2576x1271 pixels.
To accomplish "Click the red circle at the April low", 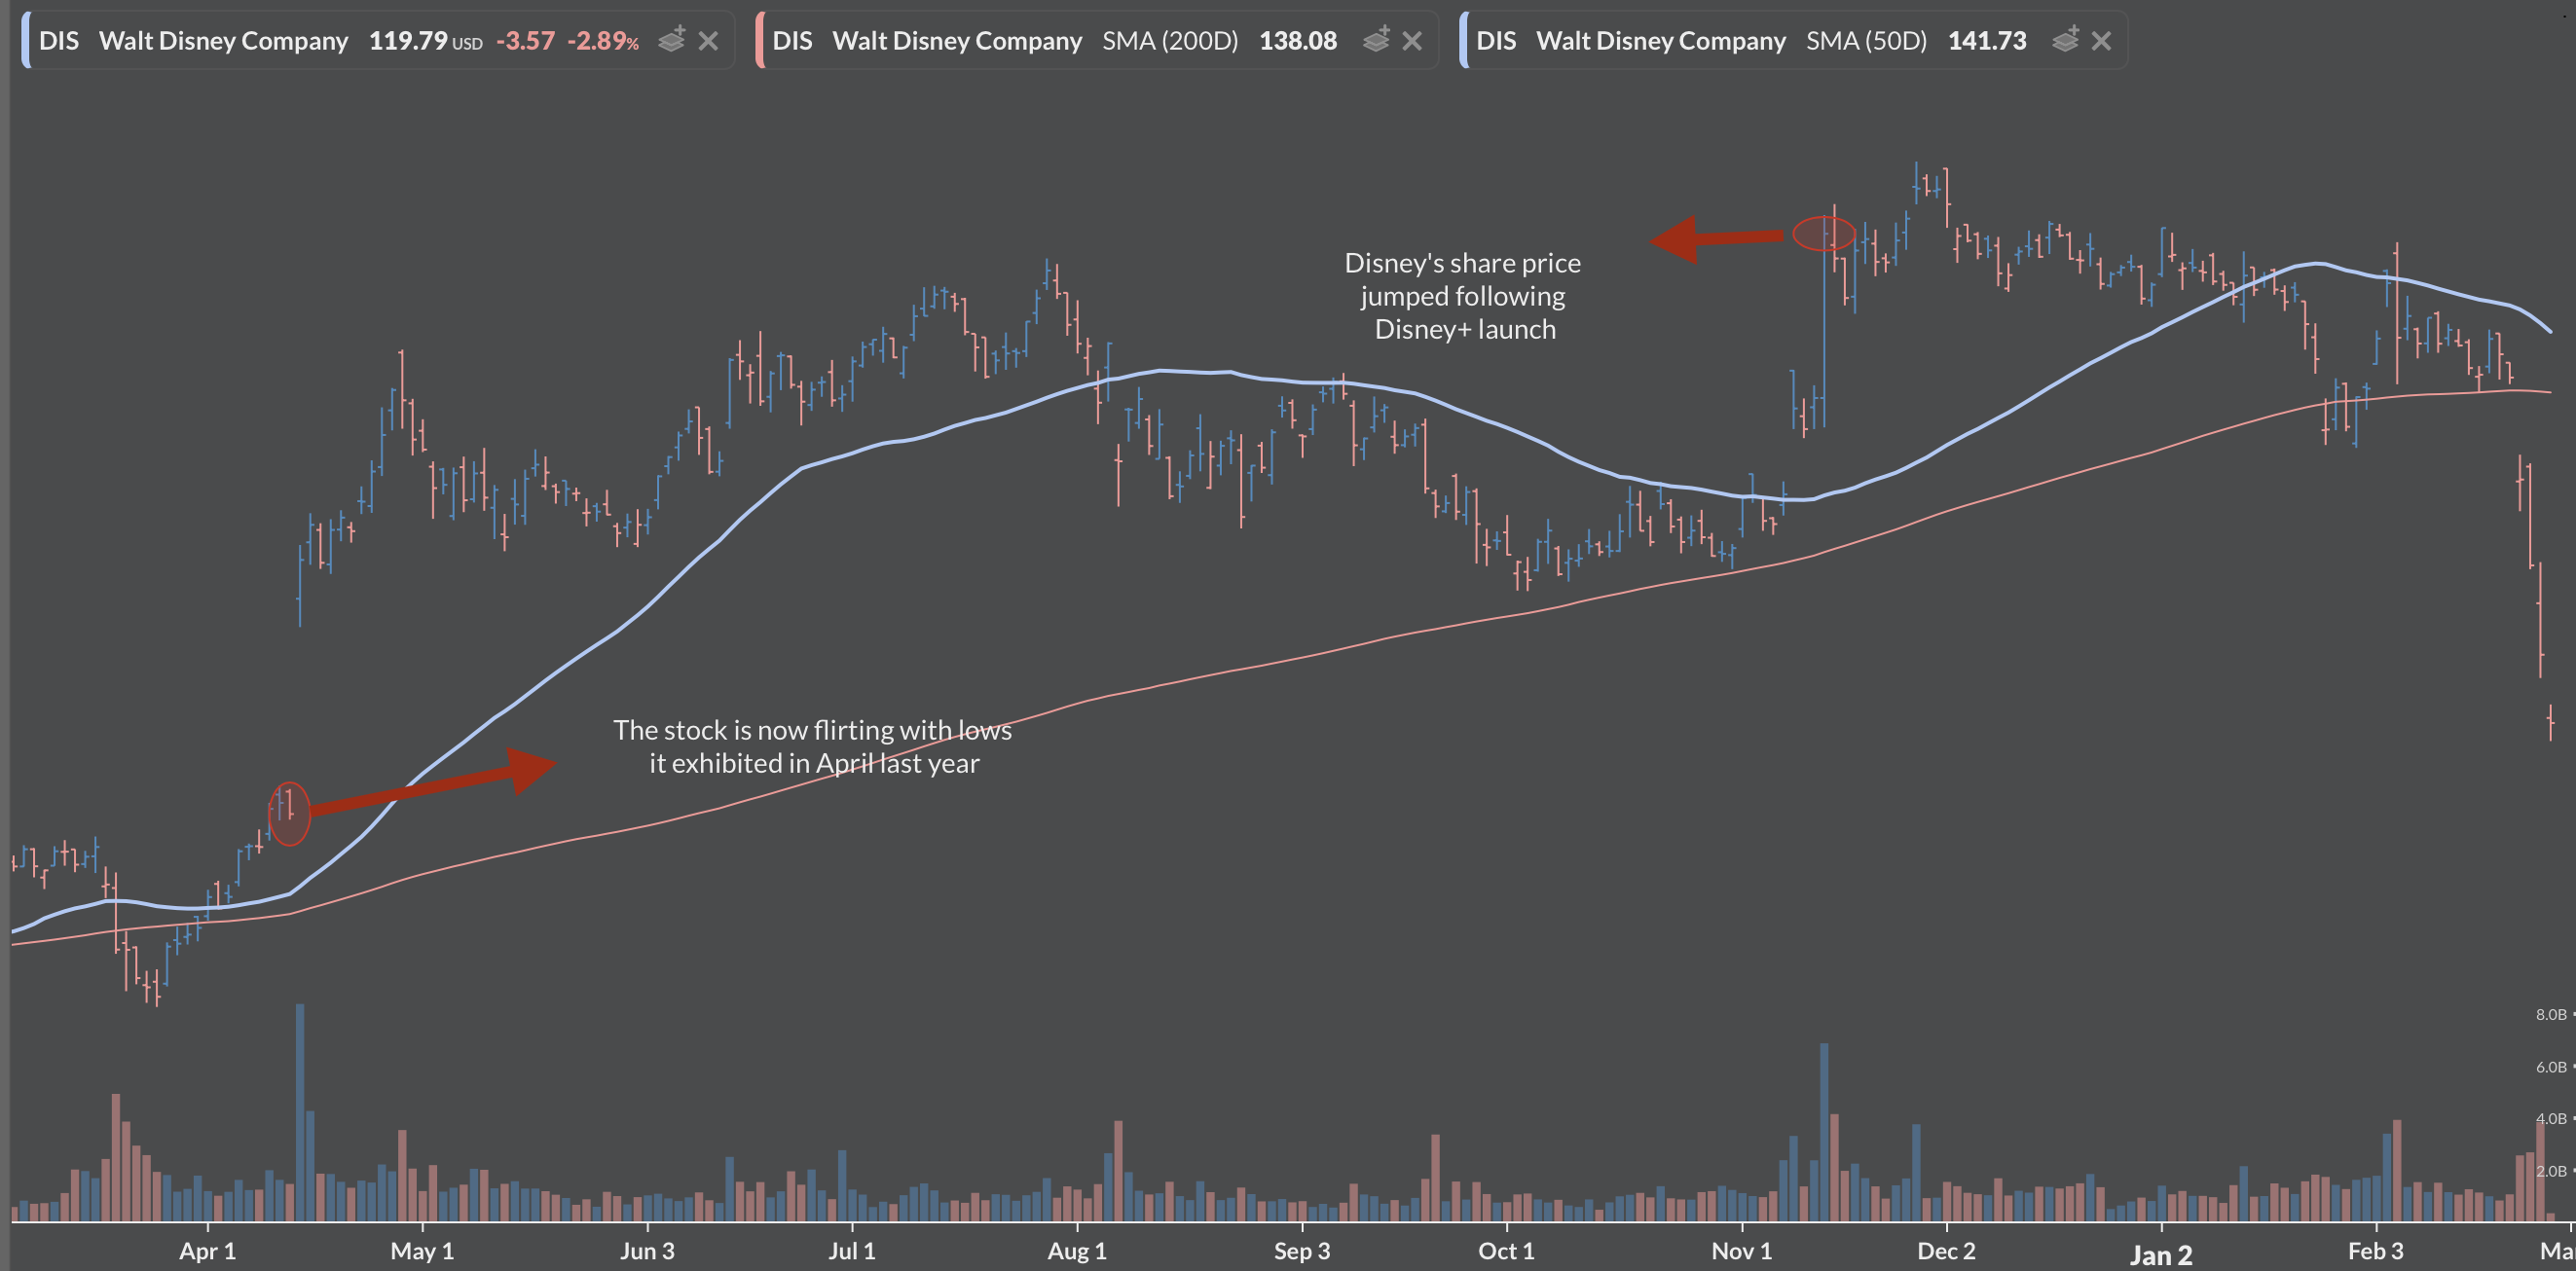I will coord(289,813).
